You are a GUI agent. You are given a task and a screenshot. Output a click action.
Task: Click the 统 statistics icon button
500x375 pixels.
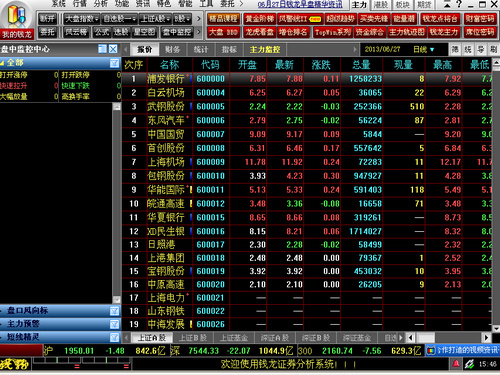coord(468,50)
